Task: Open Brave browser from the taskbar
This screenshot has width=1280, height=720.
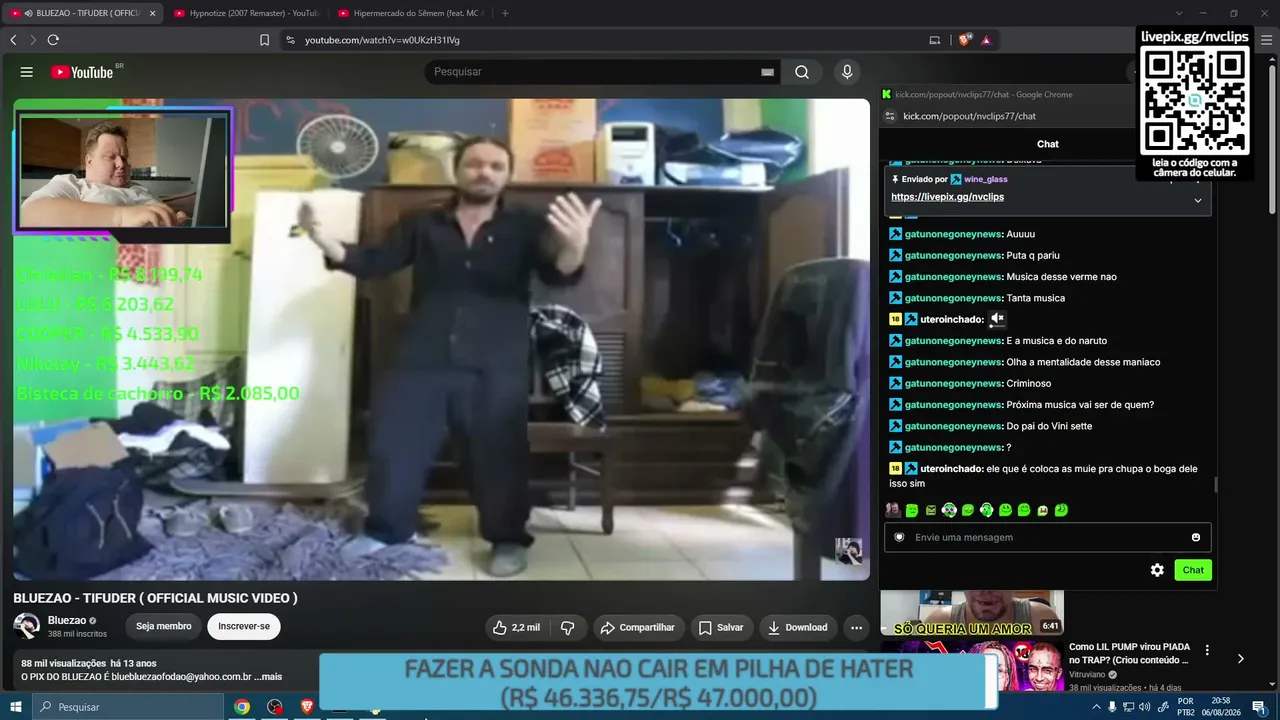Action: [308, 707]
